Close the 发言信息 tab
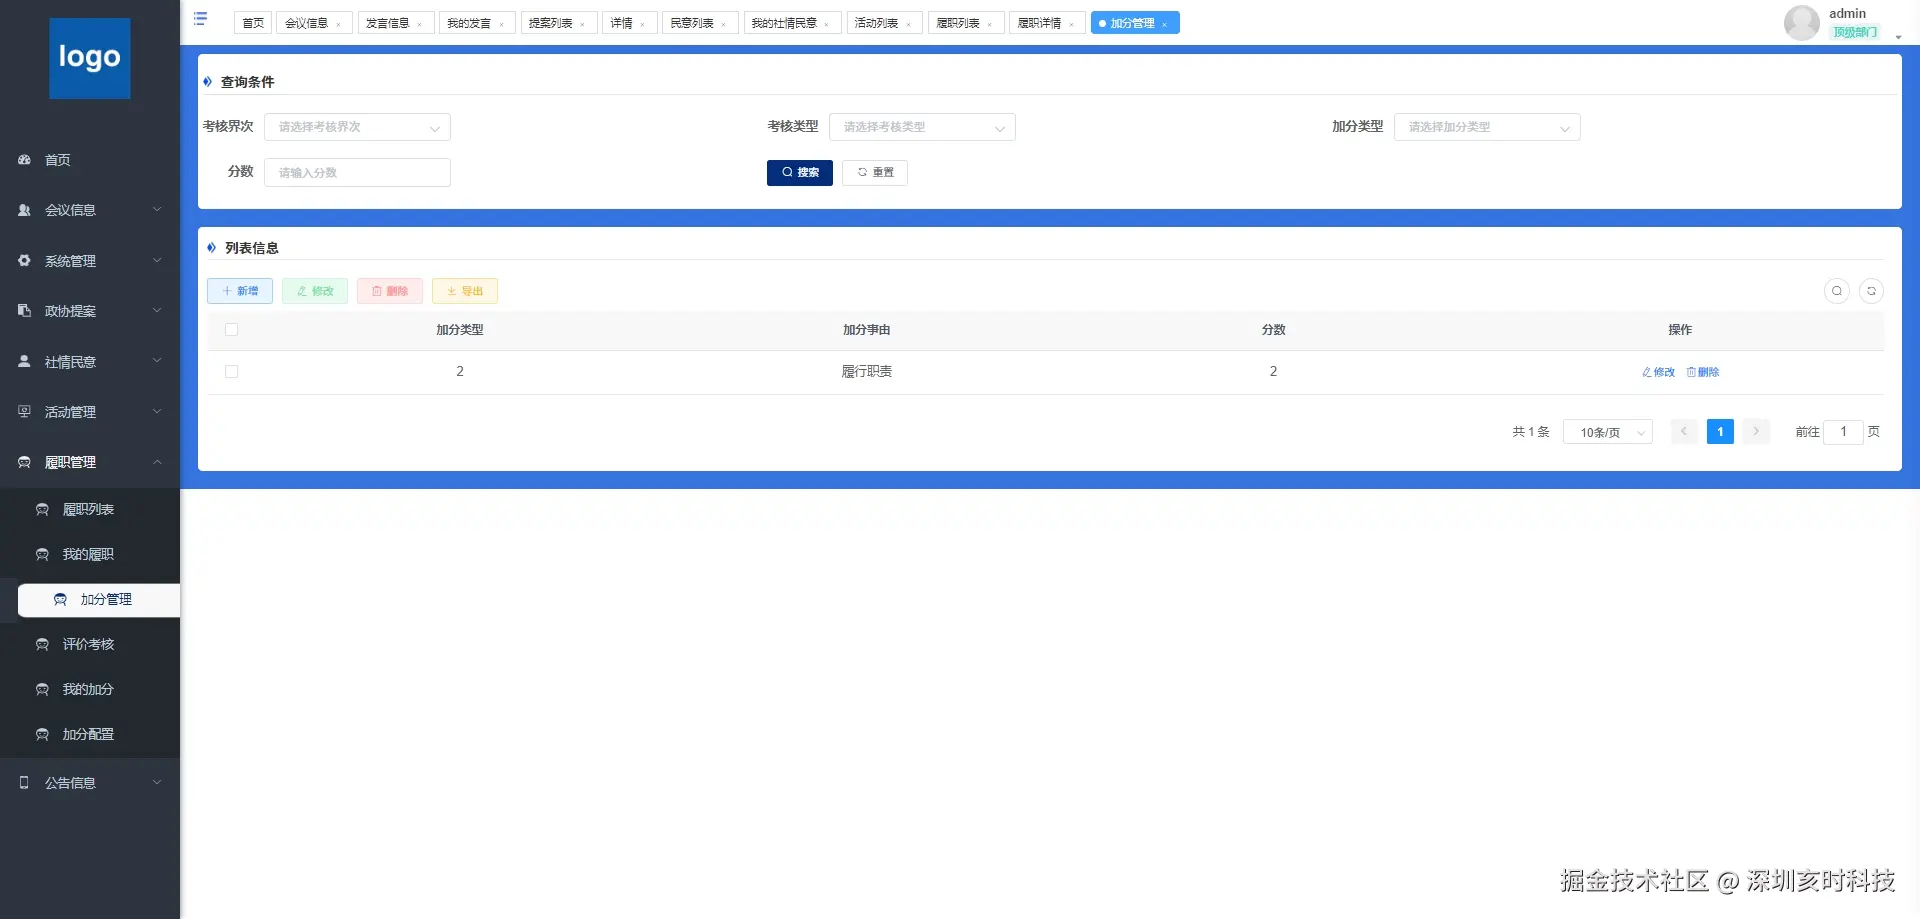The image size is (1920, 919). point(419,24)
